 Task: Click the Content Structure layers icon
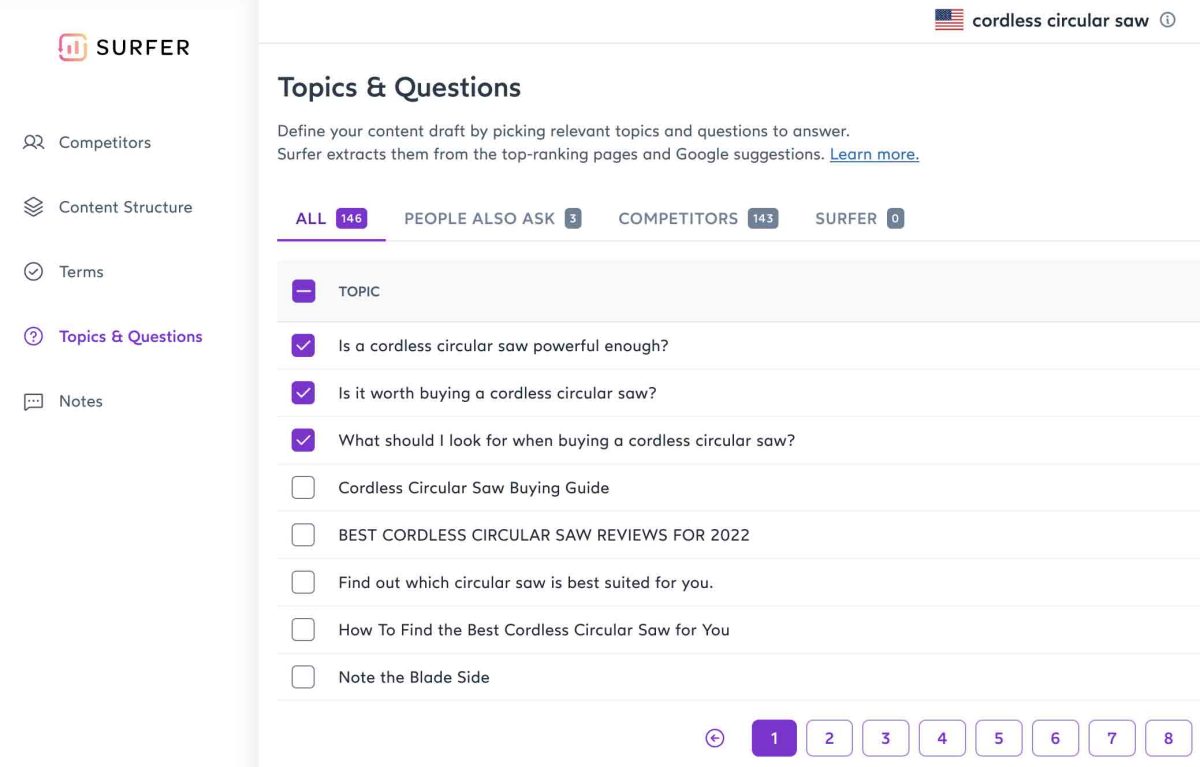[x=34, y=207]
